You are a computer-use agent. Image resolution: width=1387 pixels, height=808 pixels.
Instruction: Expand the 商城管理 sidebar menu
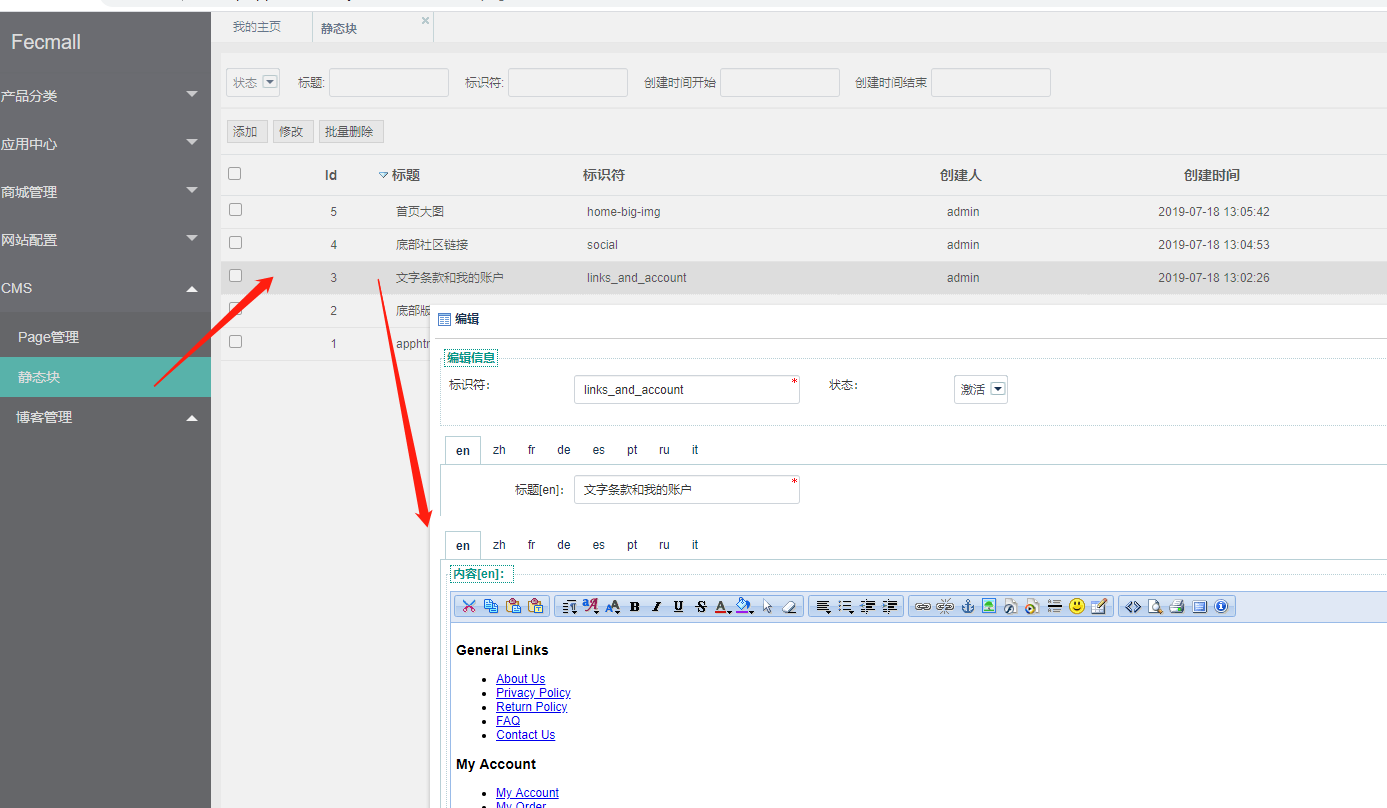point(105,191)
